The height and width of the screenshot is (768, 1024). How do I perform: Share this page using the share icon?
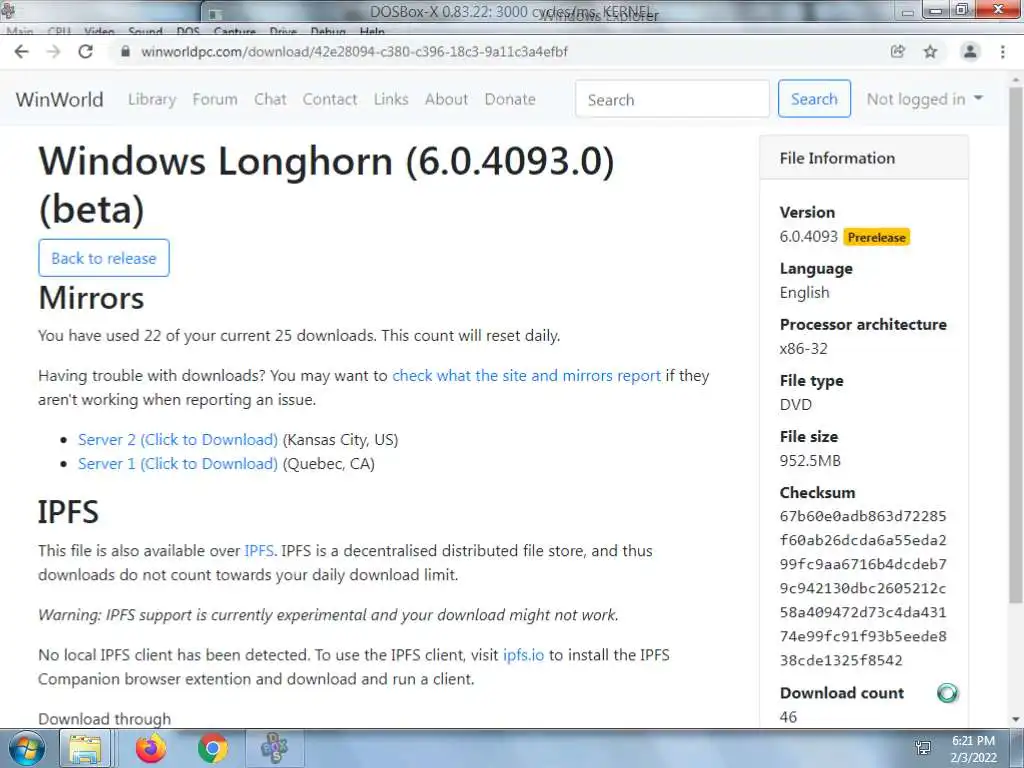tap(898, 52)
